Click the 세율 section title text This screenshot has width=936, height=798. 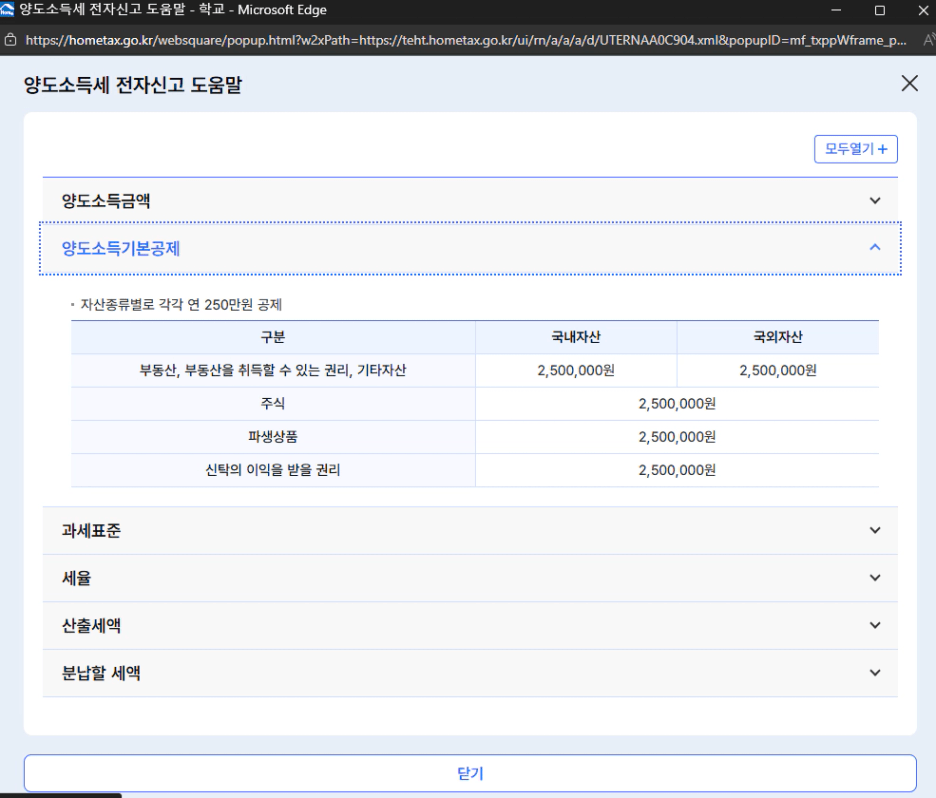coord(77,578)
